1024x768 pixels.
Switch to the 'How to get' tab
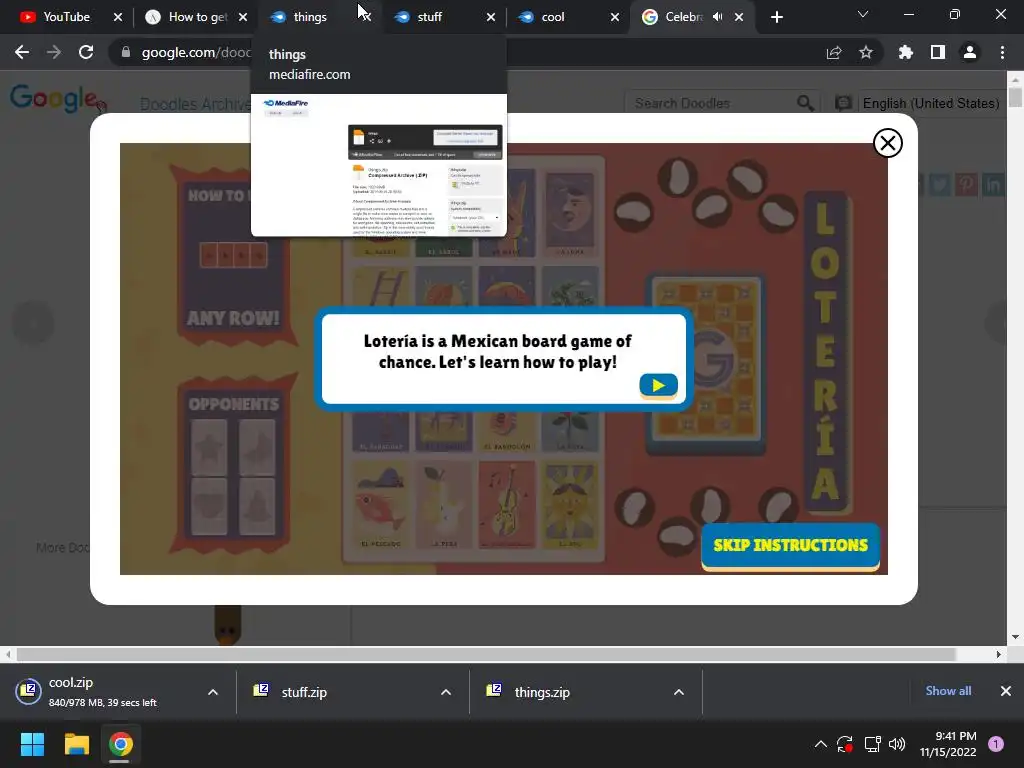pos(197,17)
